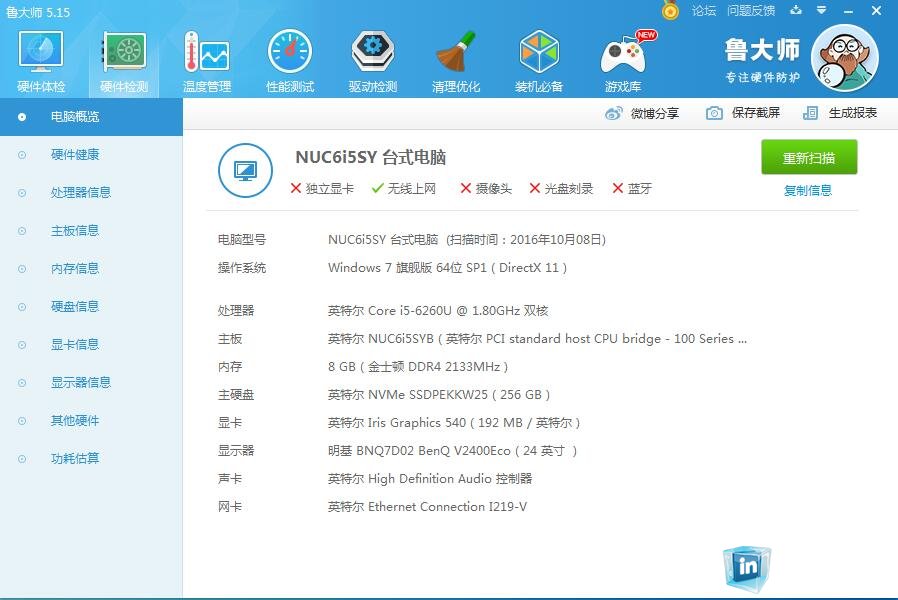Viewport: 898px width, 600px height.
Task: Select the 硬件检测 hardware detection icon
Action: pos(124,61)
